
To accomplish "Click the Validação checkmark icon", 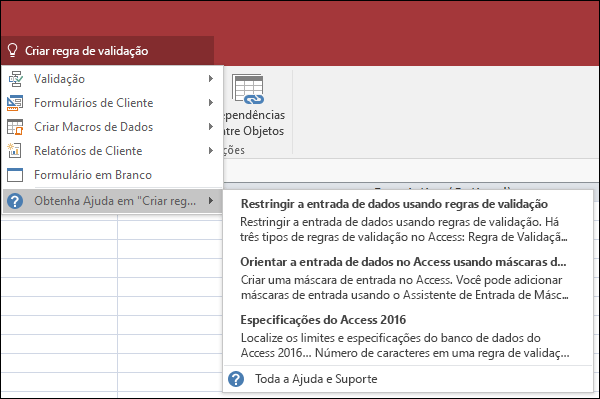I will 16,79.
